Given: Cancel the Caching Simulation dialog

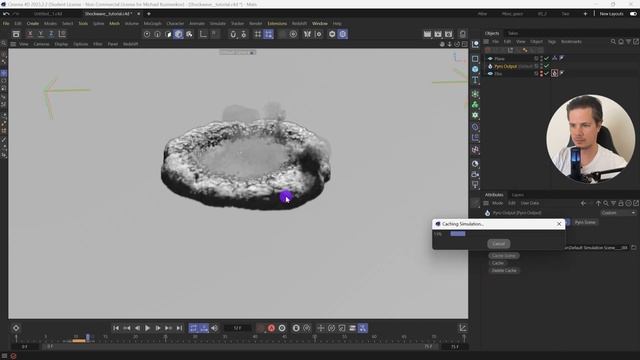Looking at the screenshot, I should point(498,244).
